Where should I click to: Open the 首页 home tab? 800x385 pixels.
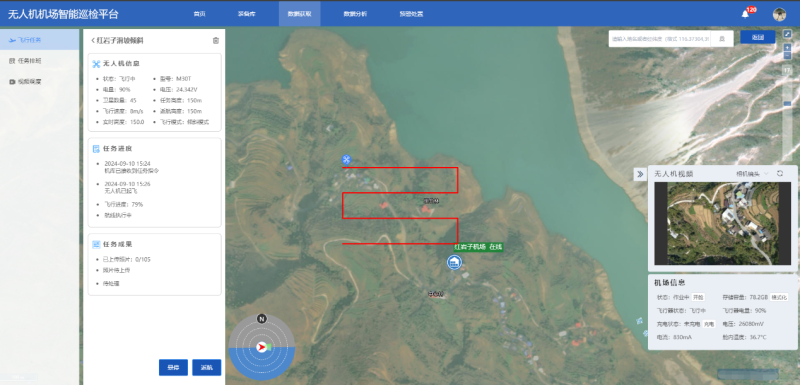[x=199, y=14]
